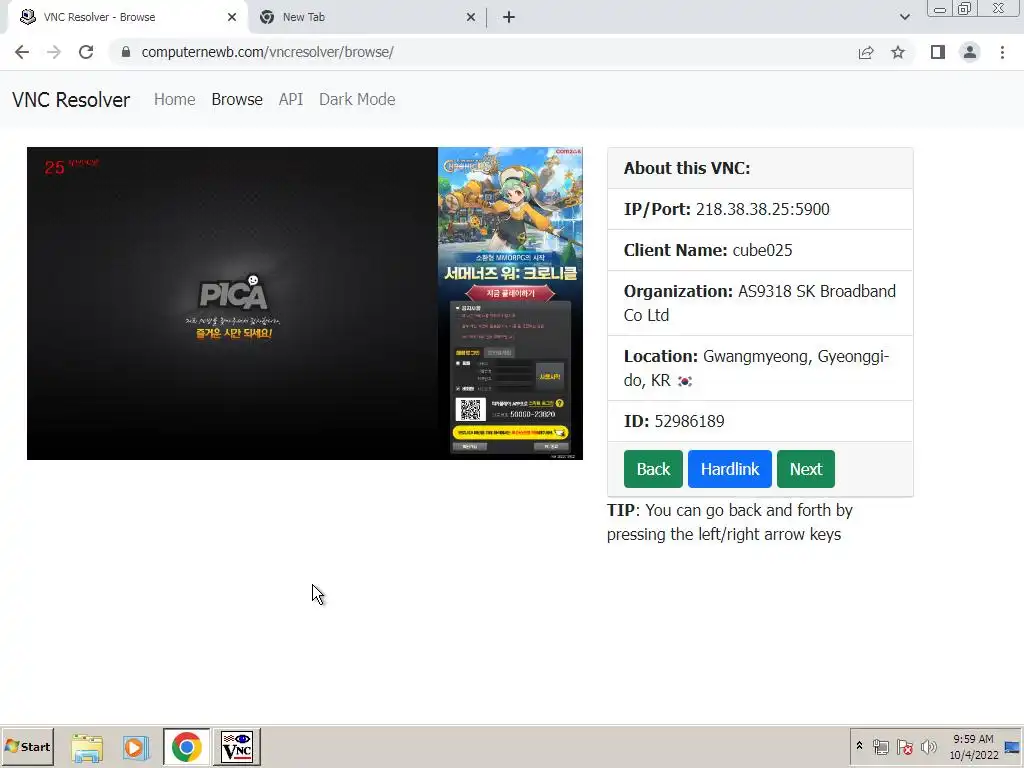Click the blue Hardlink button
This screenshot has height=768, width=1024.
pos(729,469)
